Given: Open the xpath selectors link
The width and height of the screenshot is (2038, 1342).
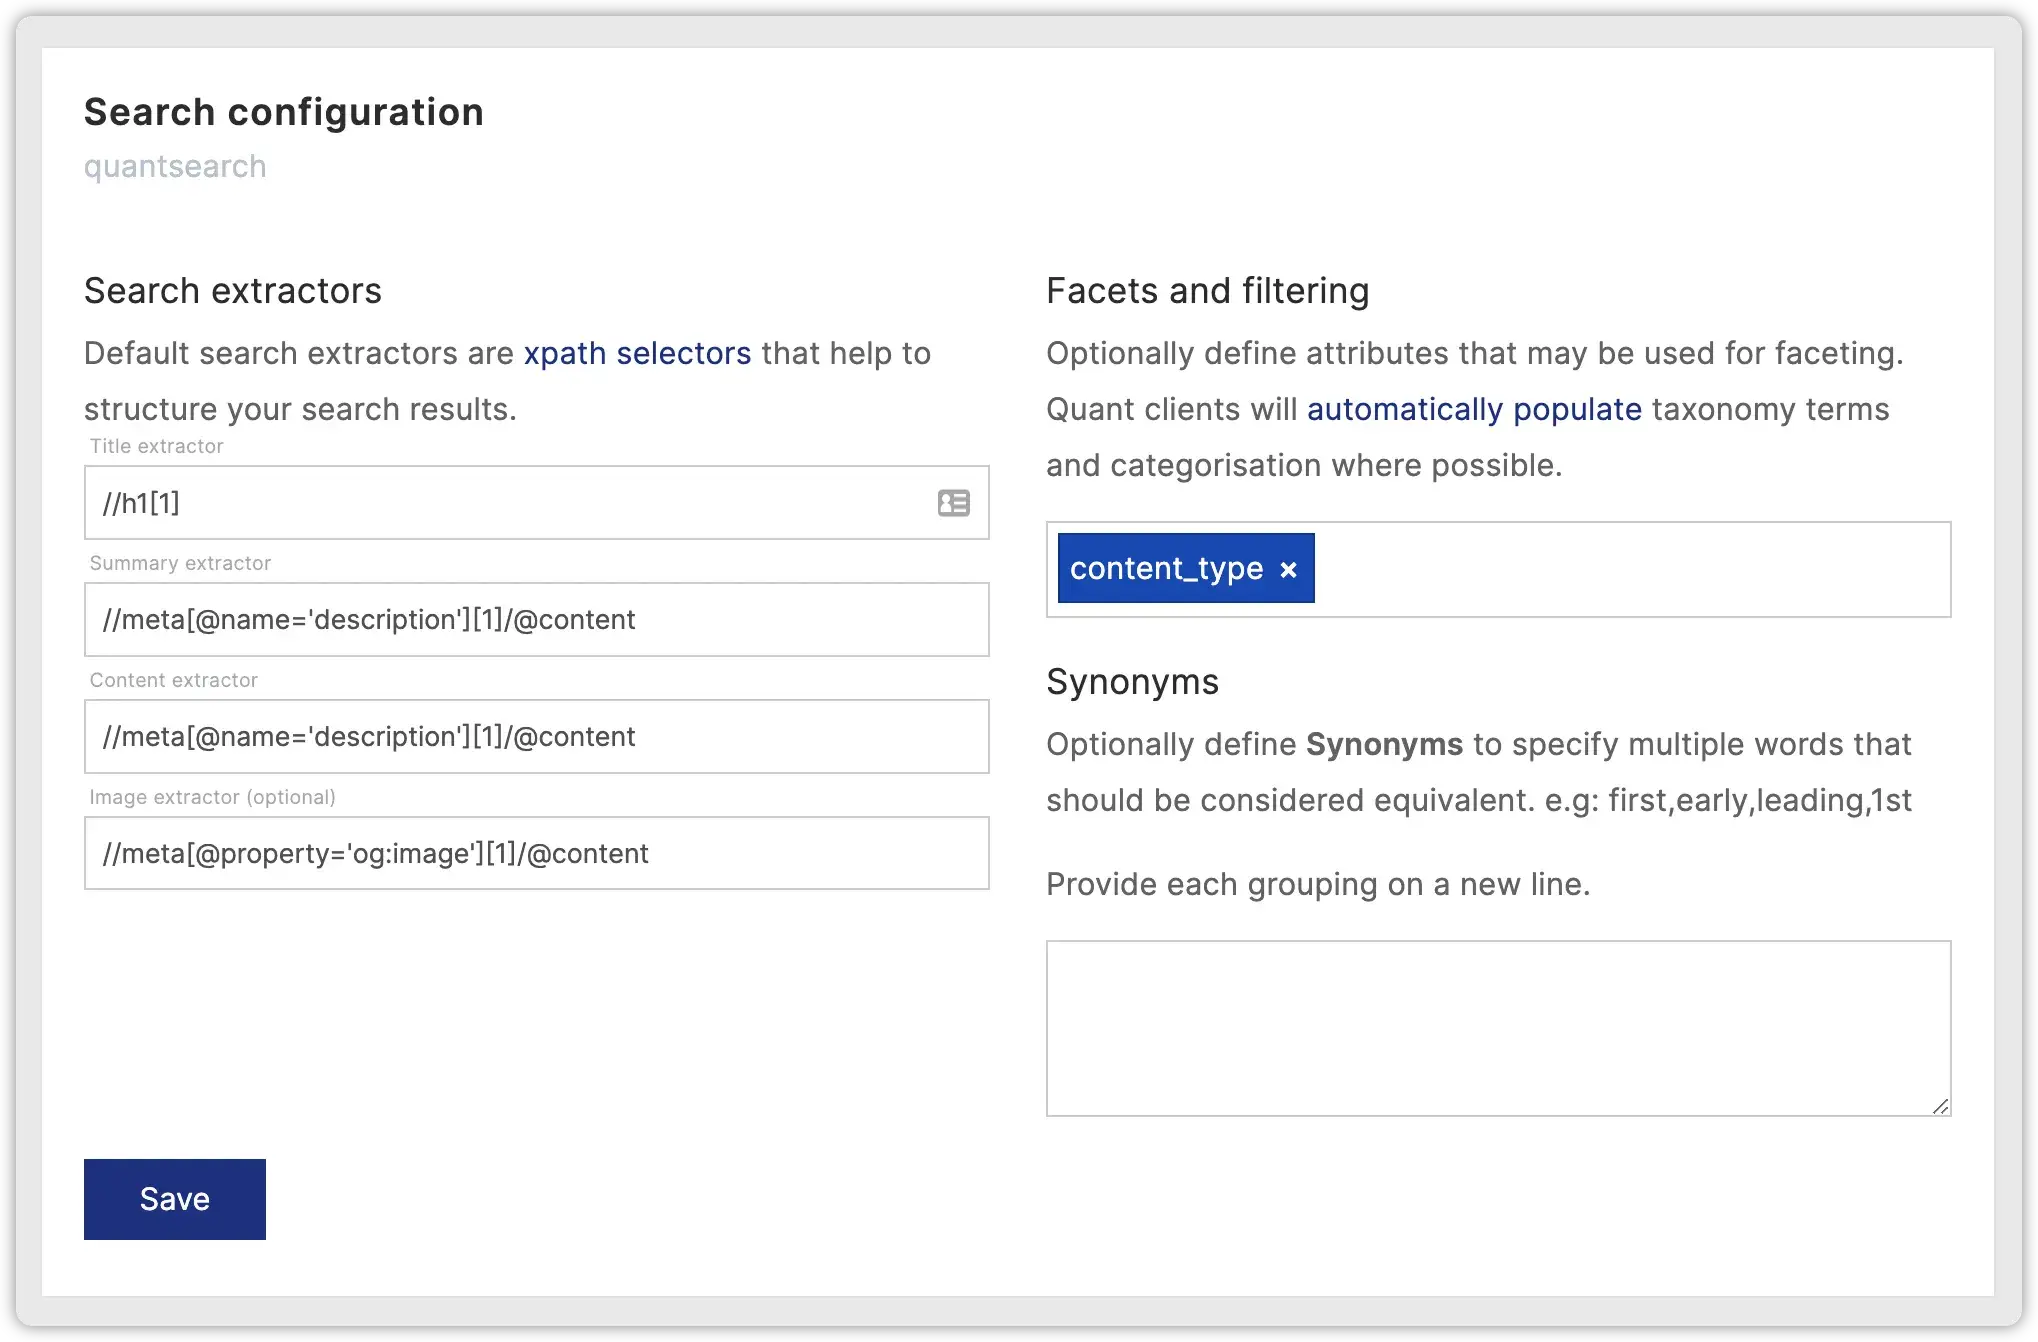Looking at the screenshot, I should pyautogui.click(x=637, y=352).
